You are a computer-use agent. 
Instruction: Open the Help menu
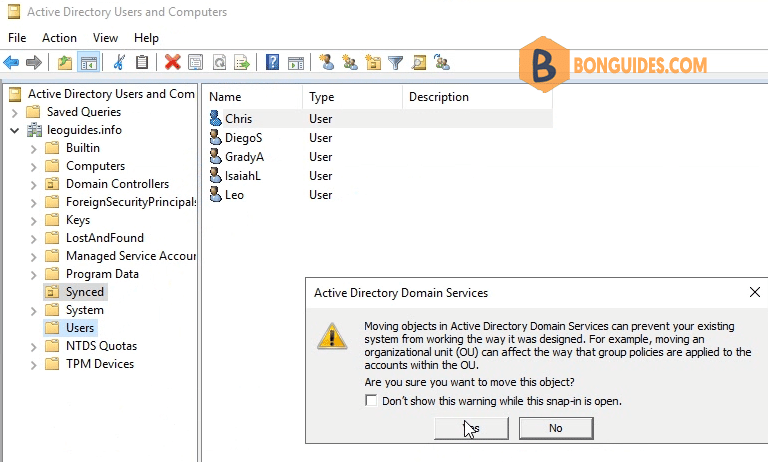pyautogui.click(x=146, y=38)
